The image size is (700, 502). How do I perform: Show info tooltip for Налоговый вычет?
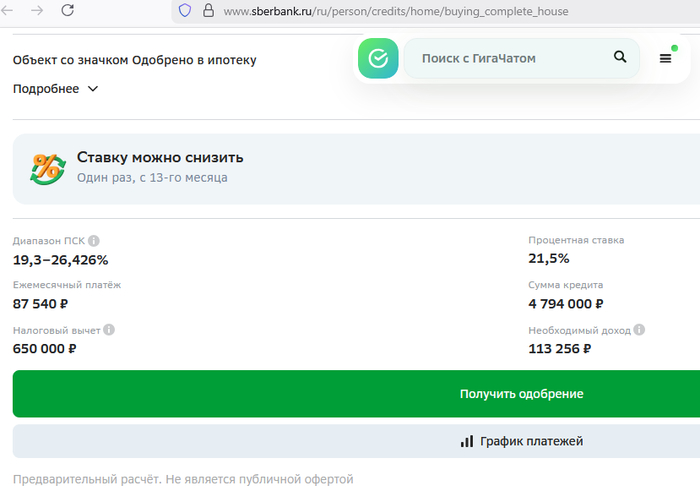point(109,330)
